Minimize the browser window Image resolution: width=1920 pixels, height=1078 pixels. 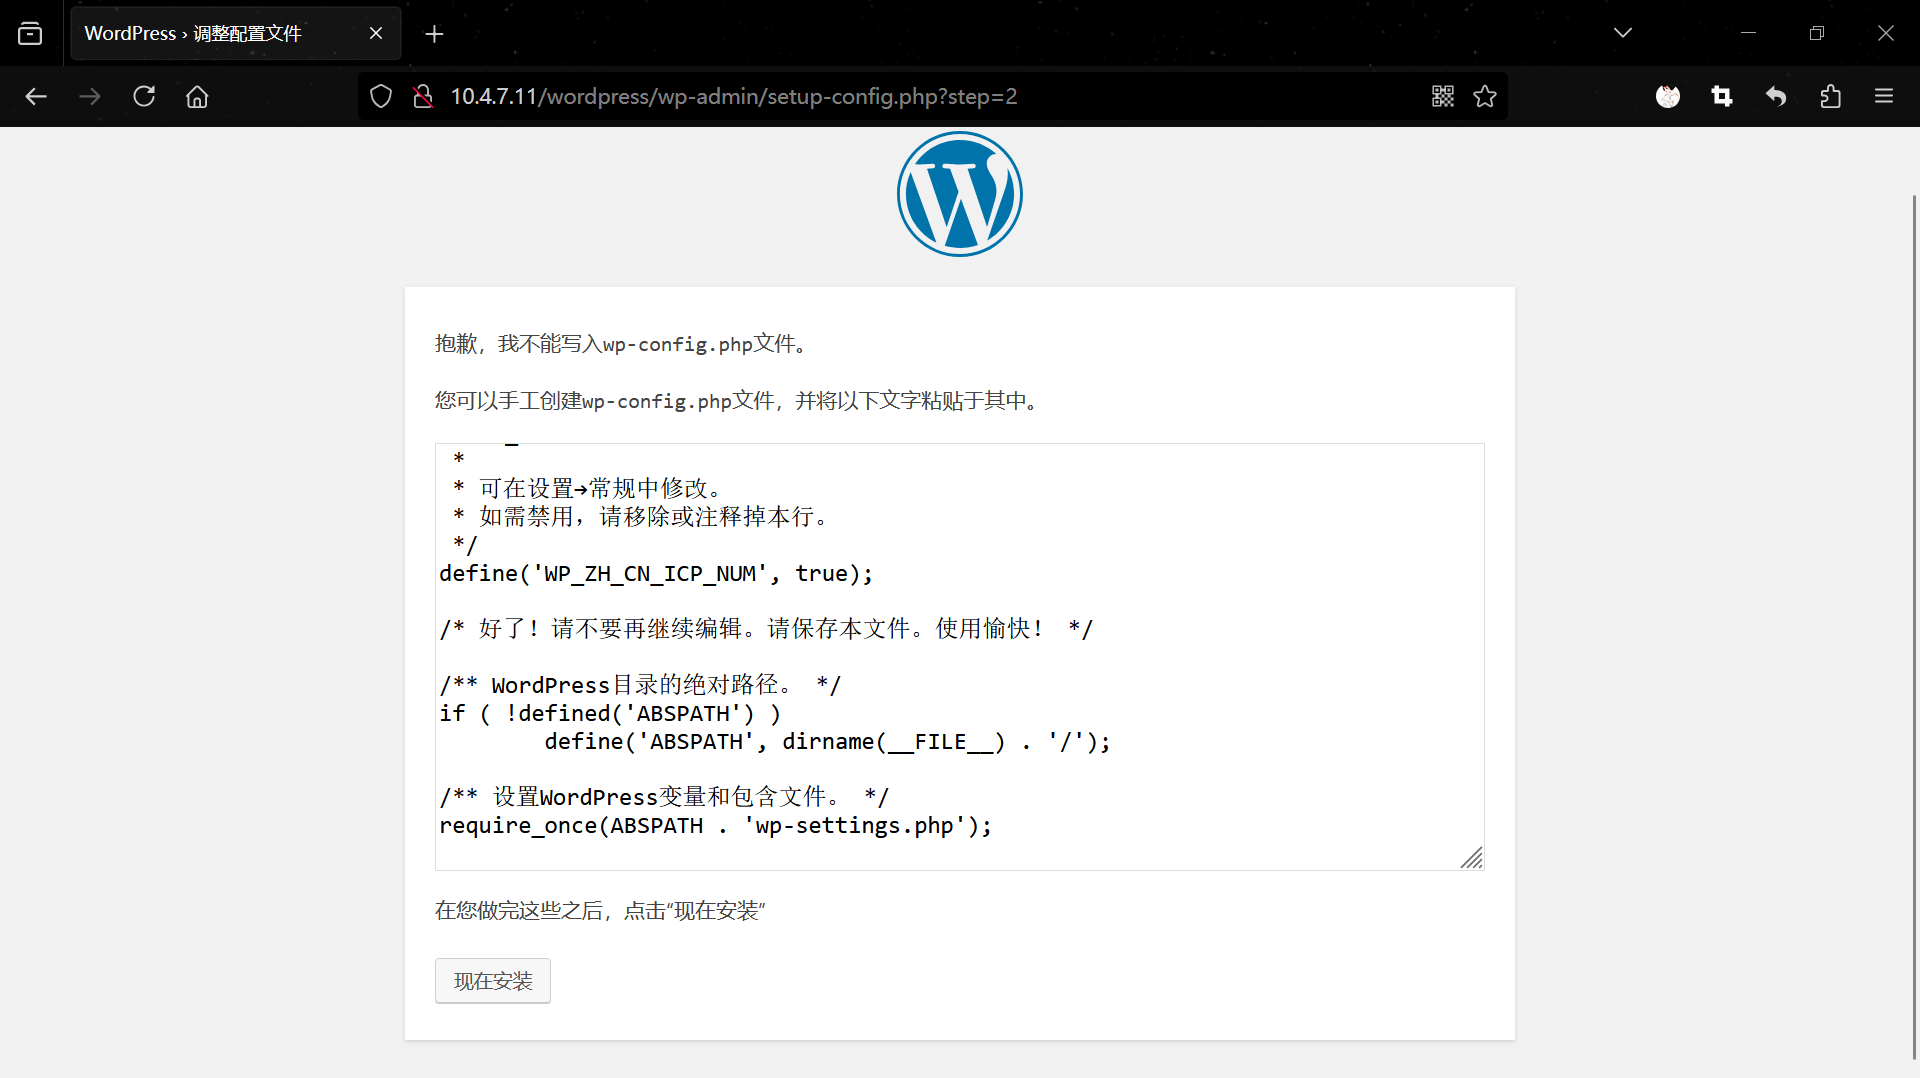1748,33
